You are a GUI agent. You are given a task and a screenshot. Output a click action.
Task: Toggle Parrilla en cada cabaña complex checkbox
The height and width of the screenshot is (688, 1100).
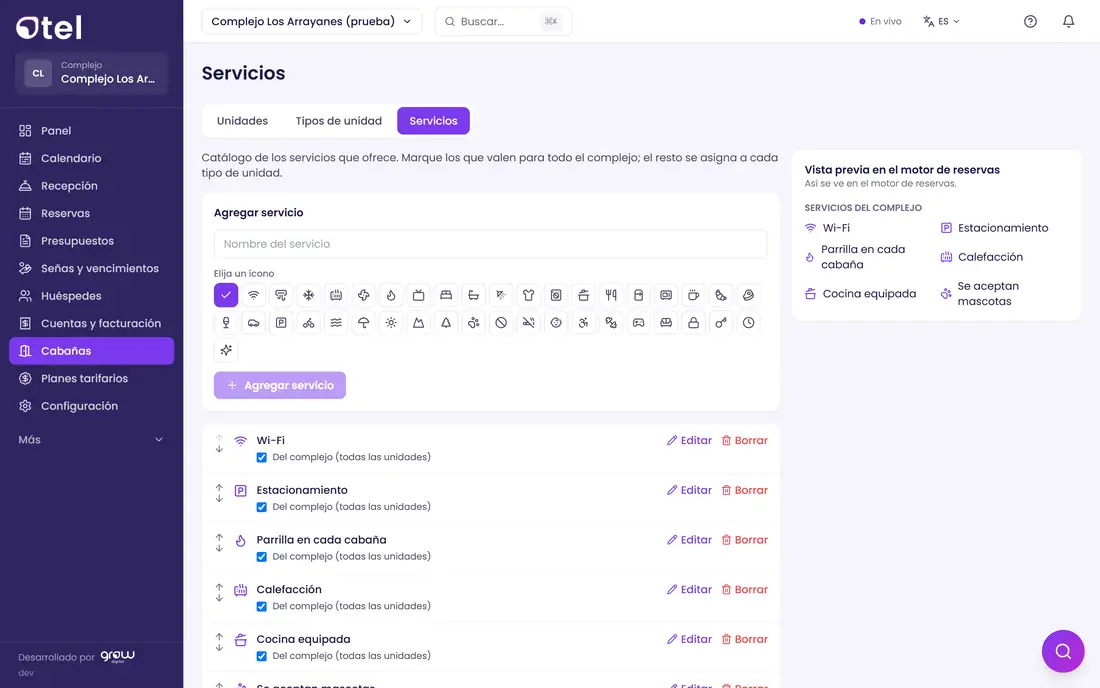click(x=262, y=557)
